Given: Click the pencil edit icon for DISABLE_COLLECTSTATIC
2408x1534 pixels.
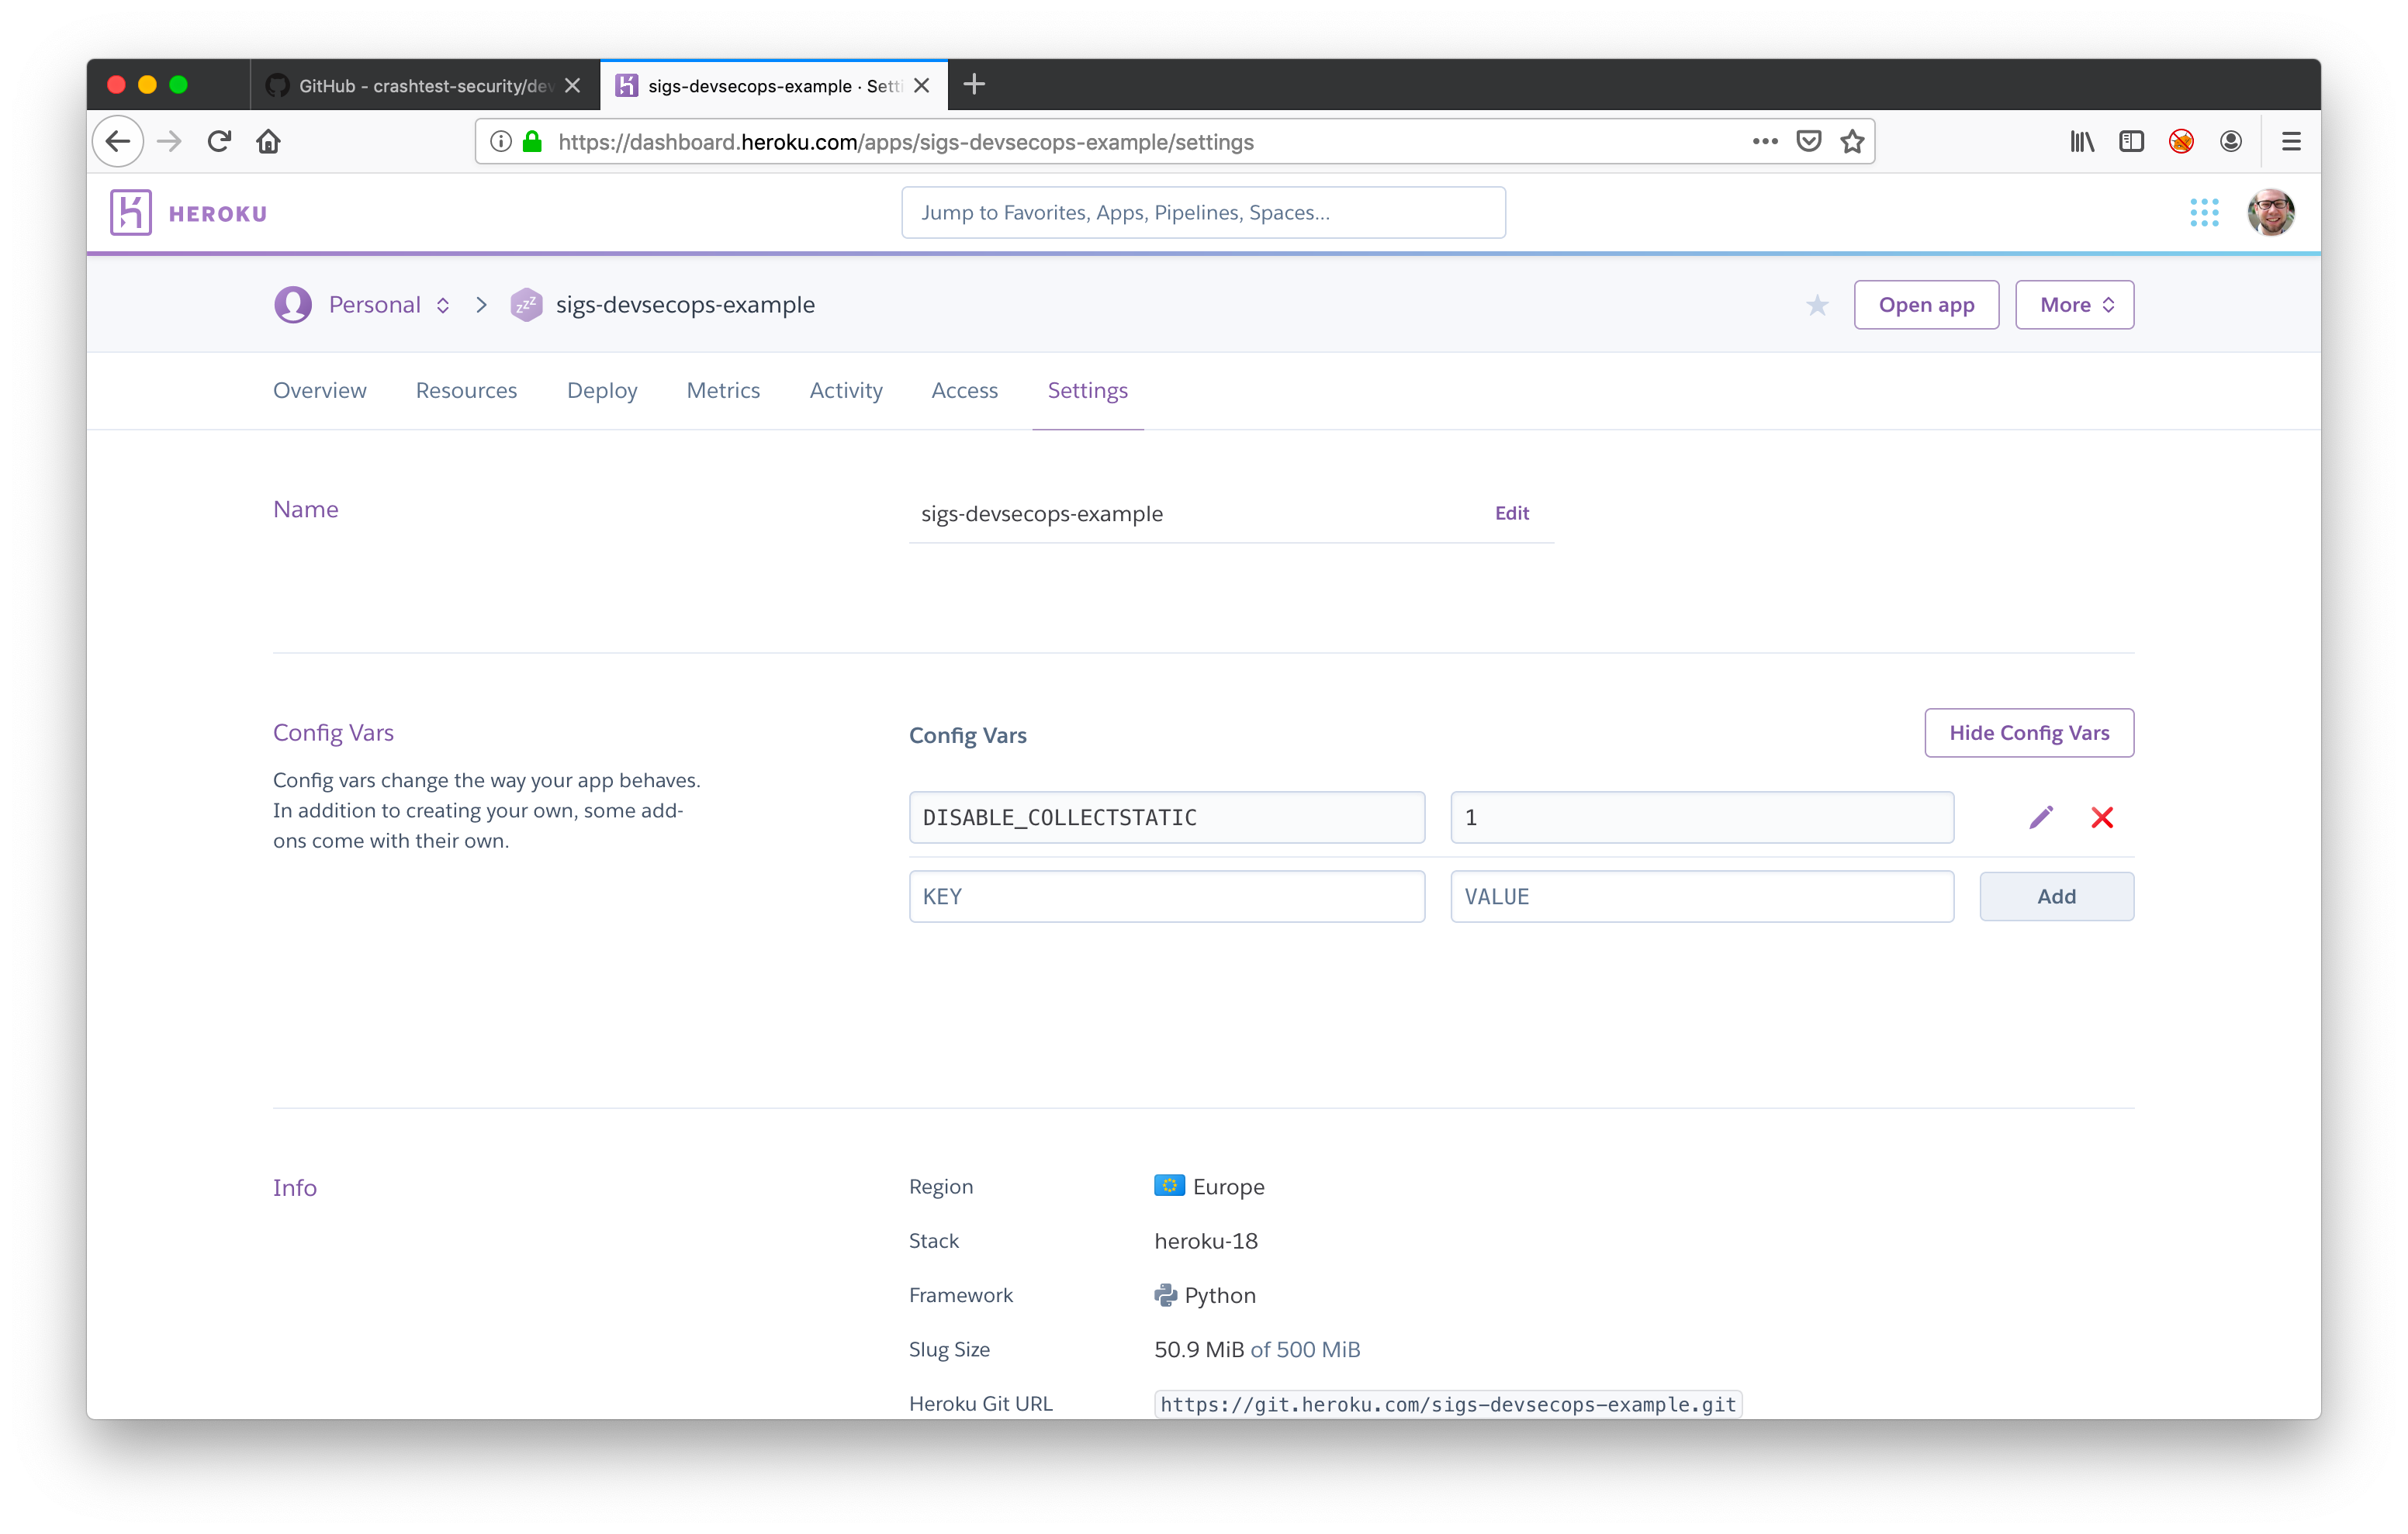Looking at the screenshot, I should [2041, 817].
